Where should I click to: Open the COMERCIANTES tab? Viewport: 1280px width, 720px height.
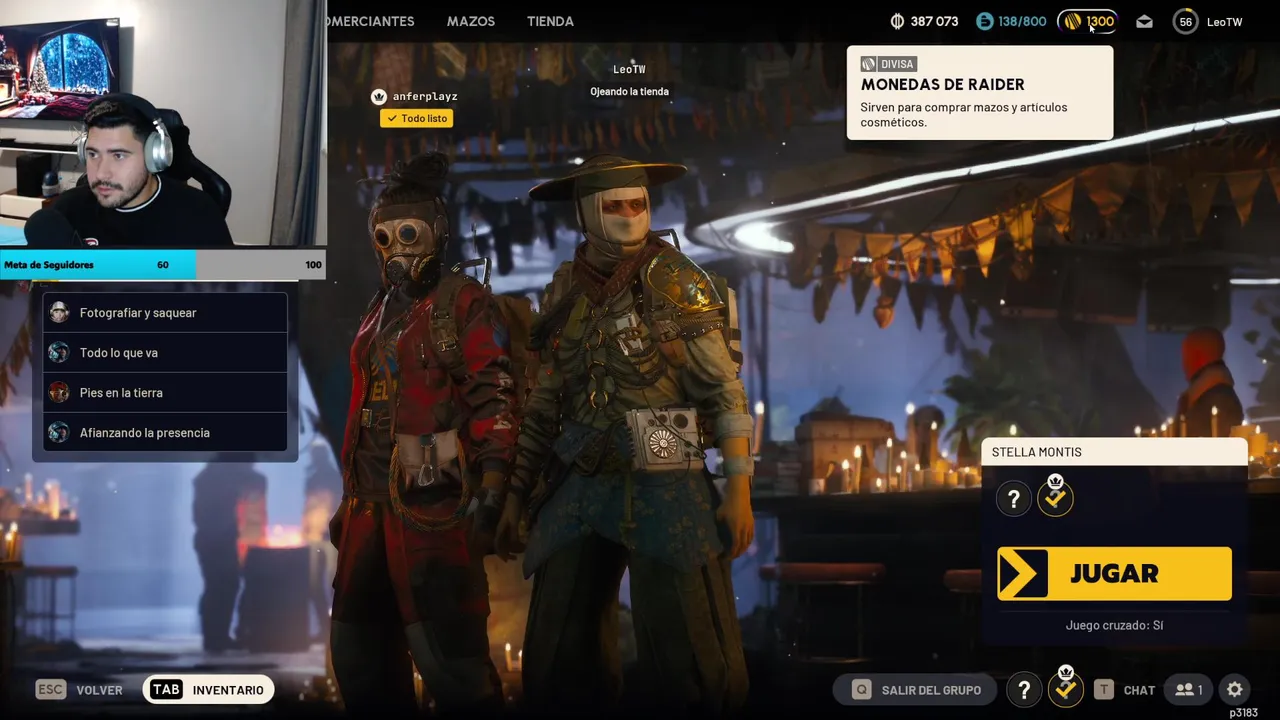coord(369,21)
